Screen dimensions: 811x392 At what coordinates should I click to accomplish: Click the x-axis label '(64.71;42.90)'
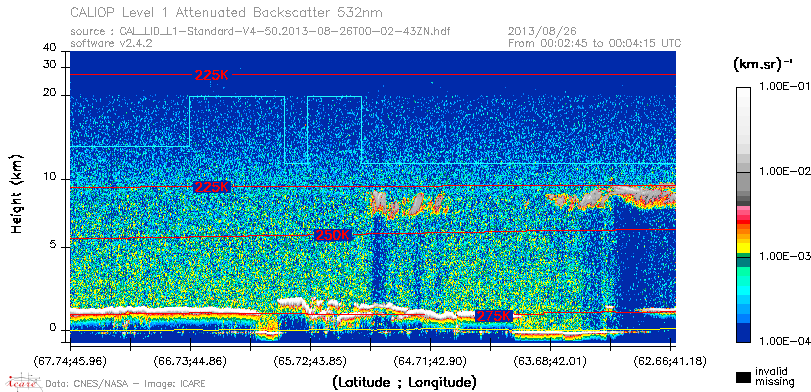(x=430, y=360)
